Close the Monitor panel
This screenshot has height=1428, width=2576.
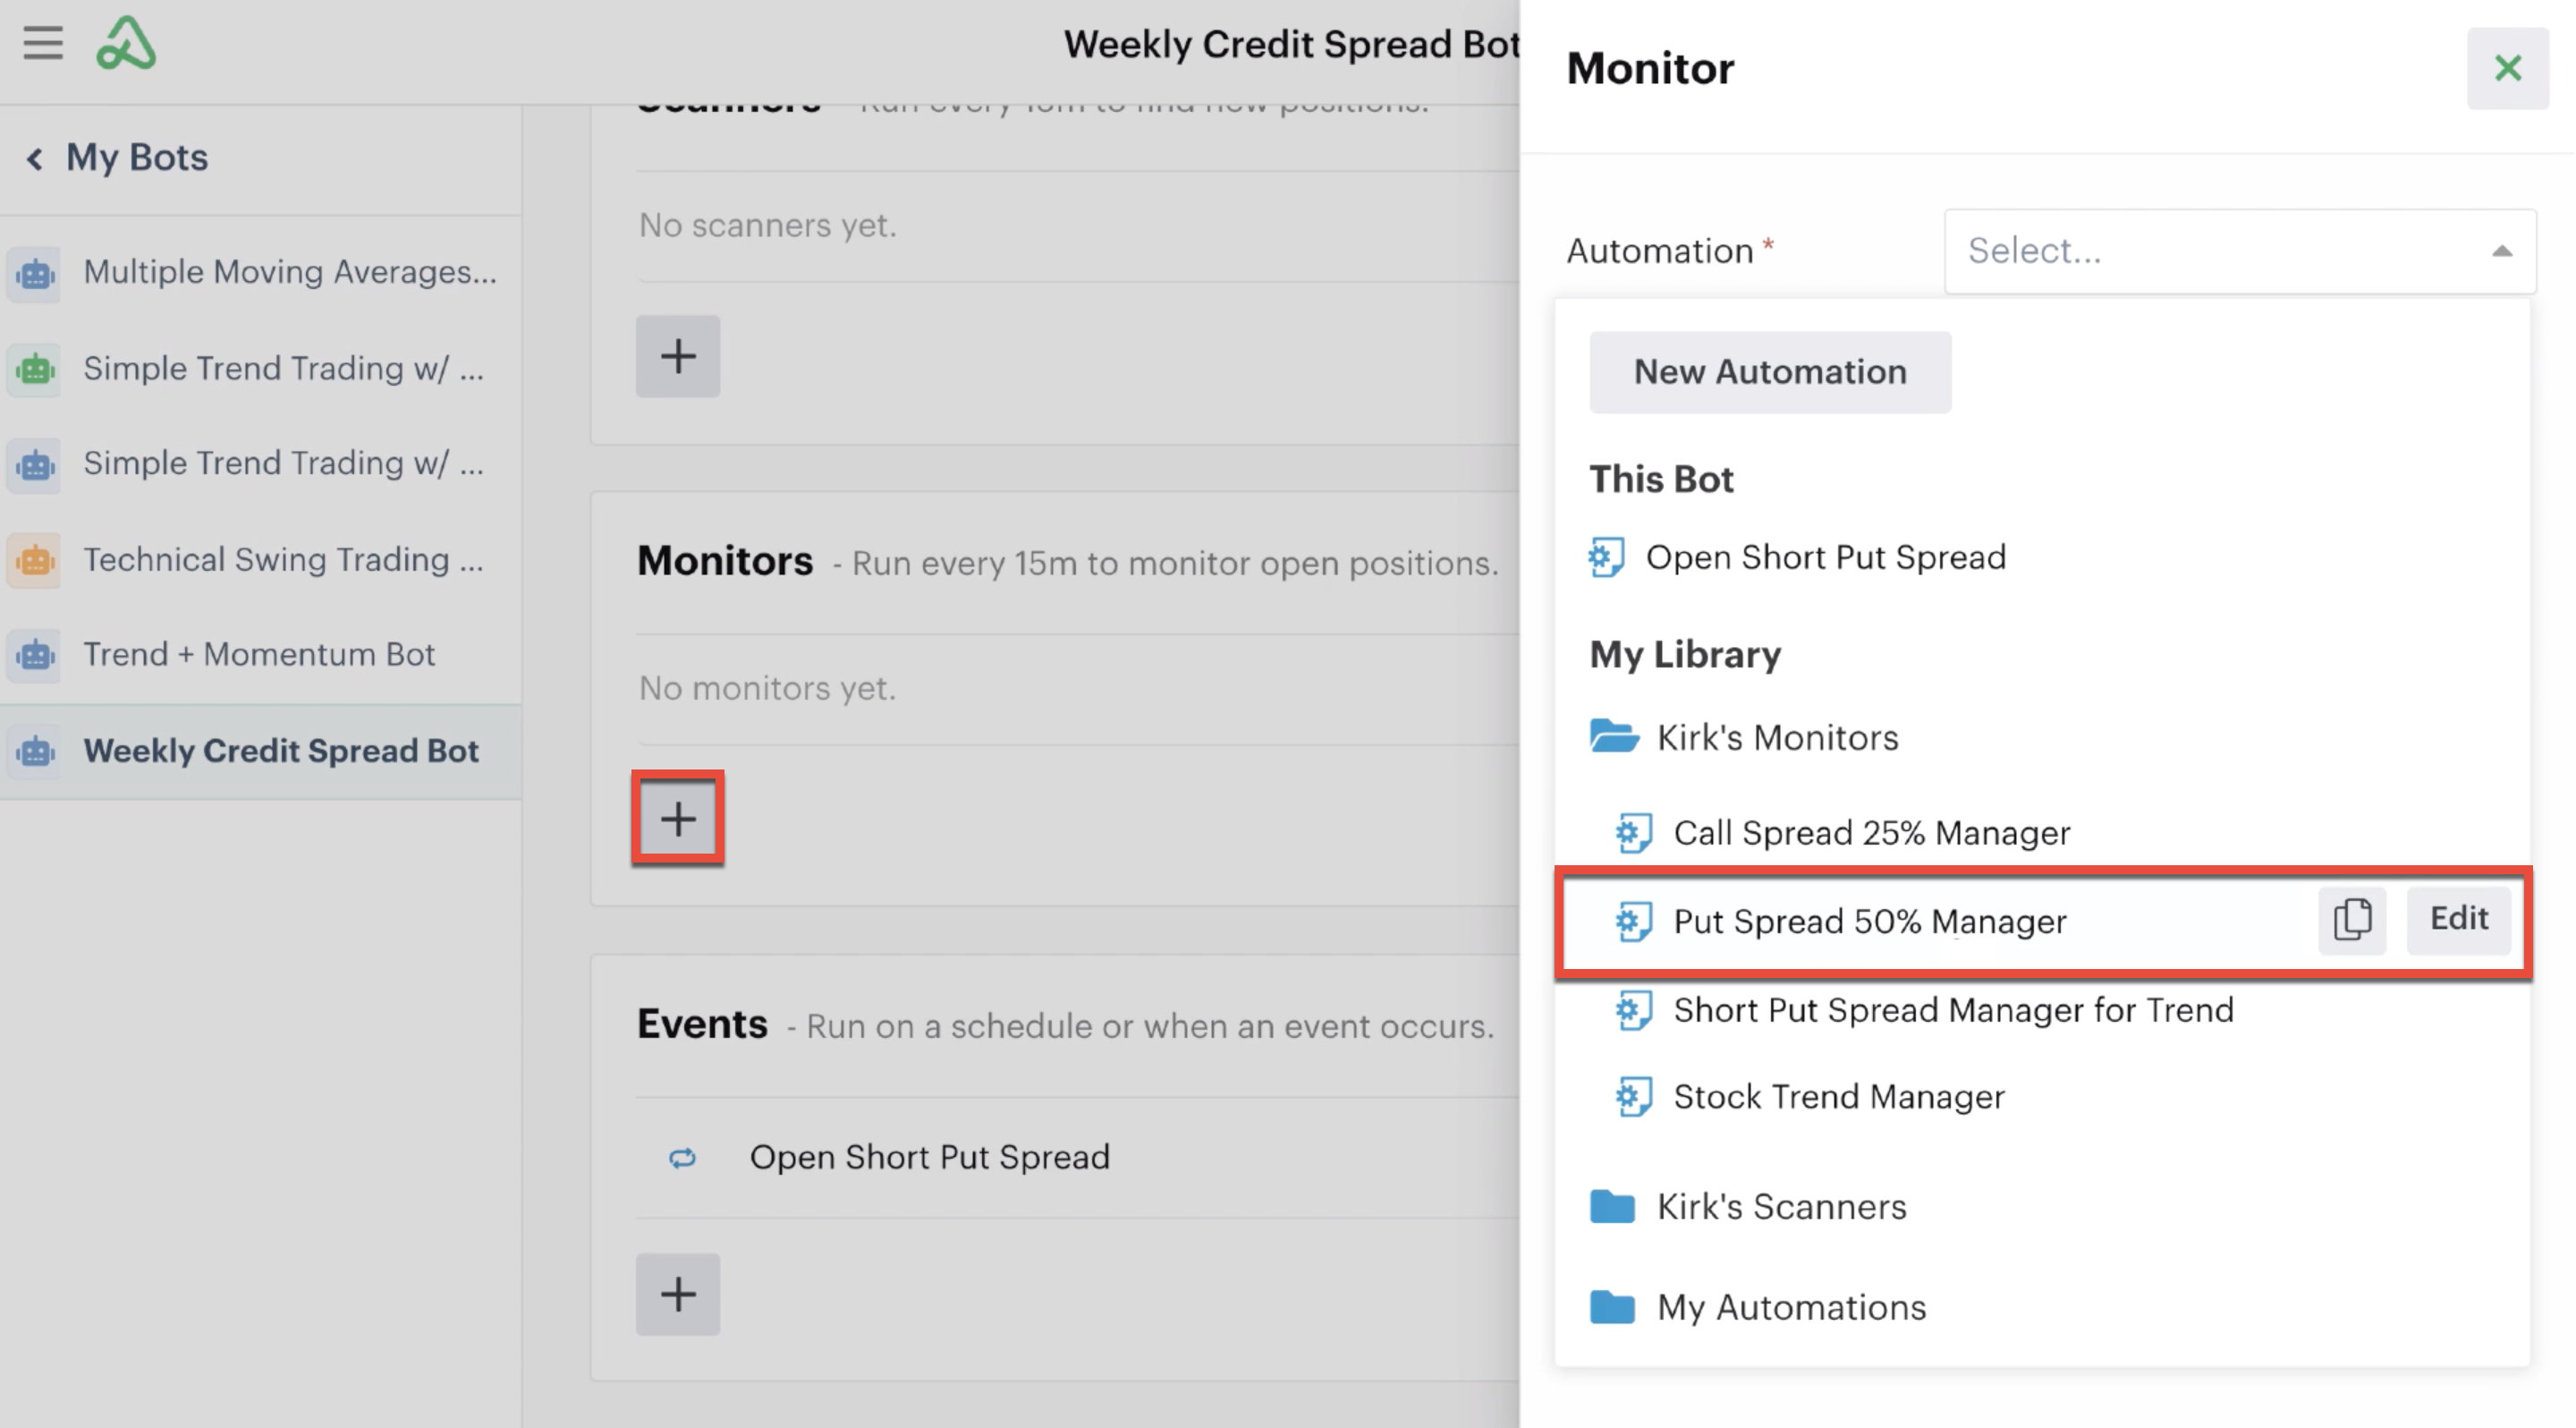click(2508, 68)
